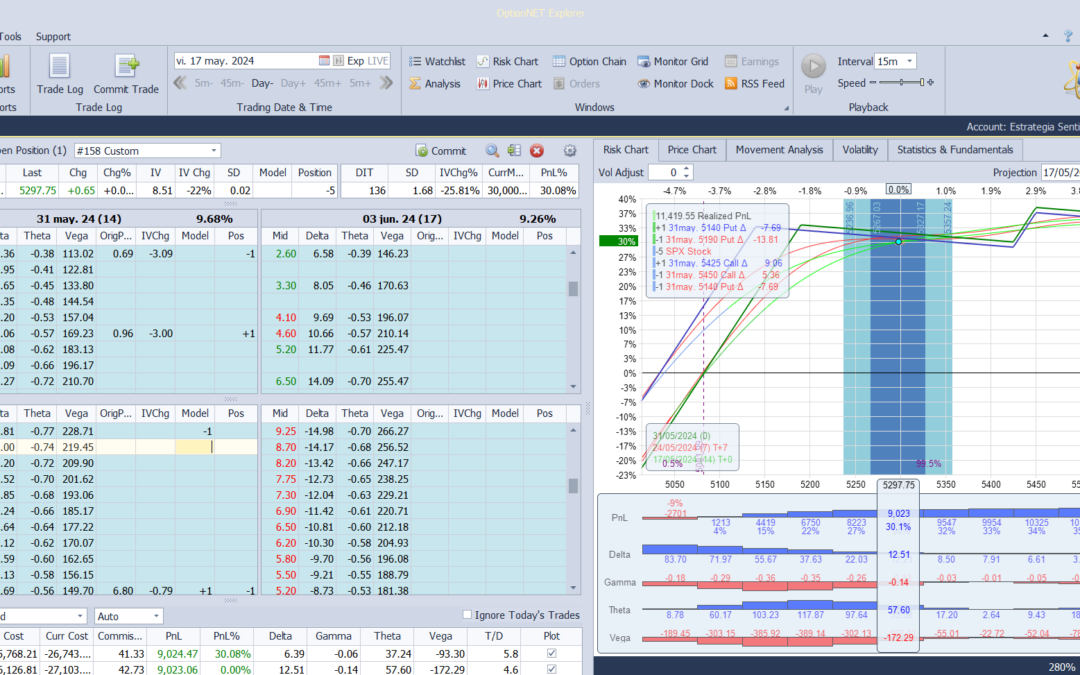Screen dimensions: 1080x675
Task: Enable Ignore Today's Trades checkbox
Action: [x=468, y=615]
